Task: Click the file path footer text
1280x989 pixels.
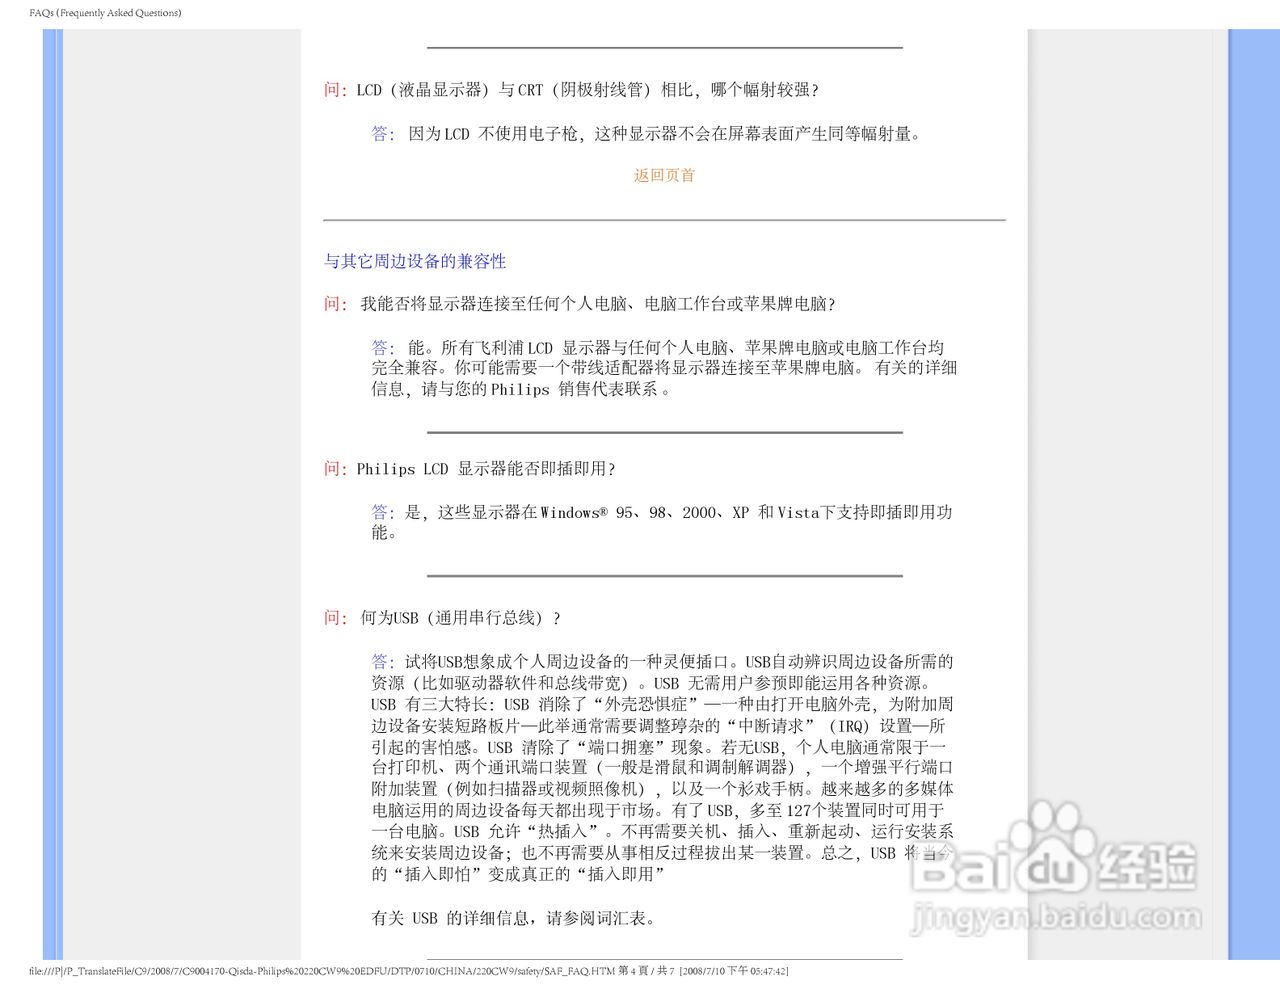Action: [x=409, y=971]
